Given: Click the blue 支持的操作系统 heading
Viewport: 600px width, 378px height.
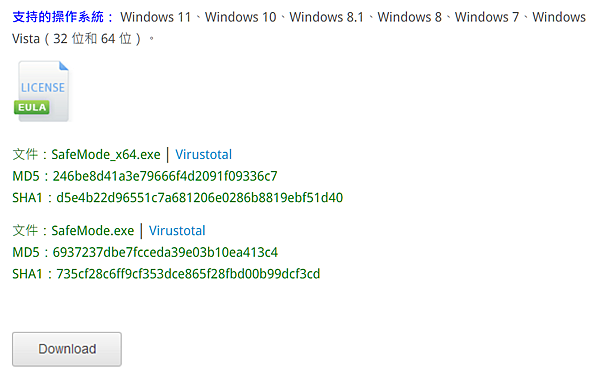Looking at the screenshot, I should click(58, 17).
